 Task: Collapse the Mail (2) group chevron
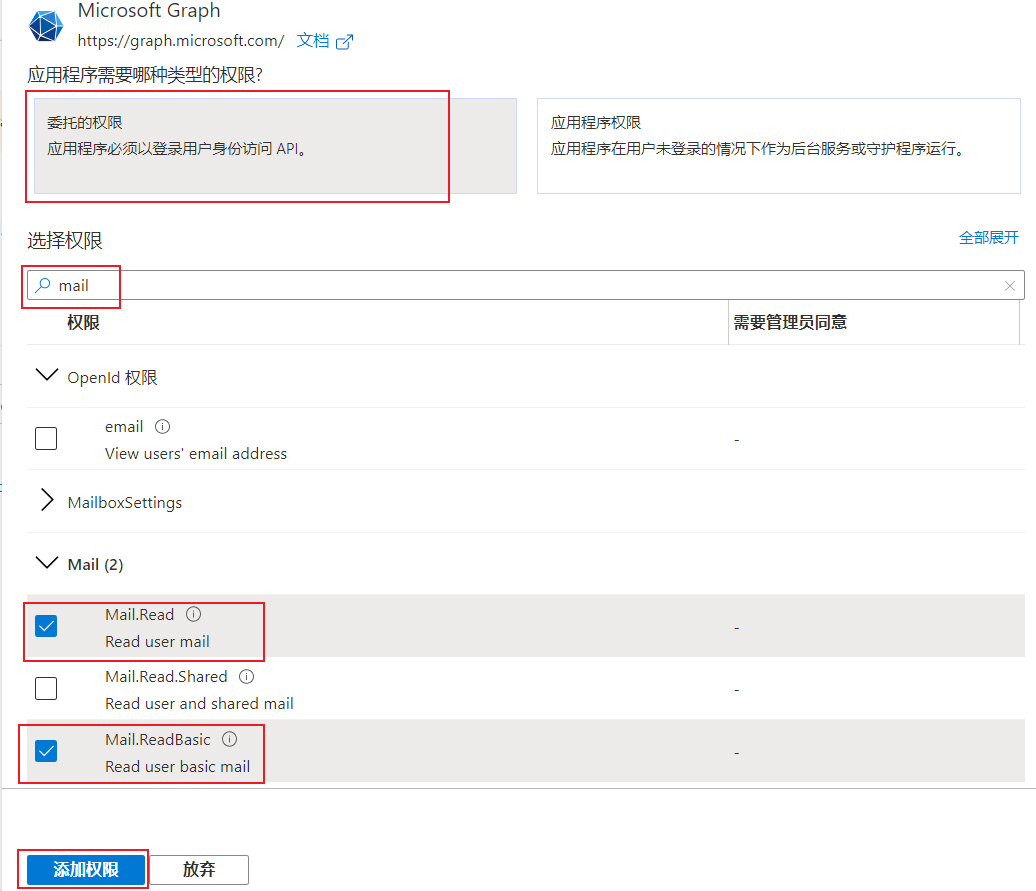[46, 562]
